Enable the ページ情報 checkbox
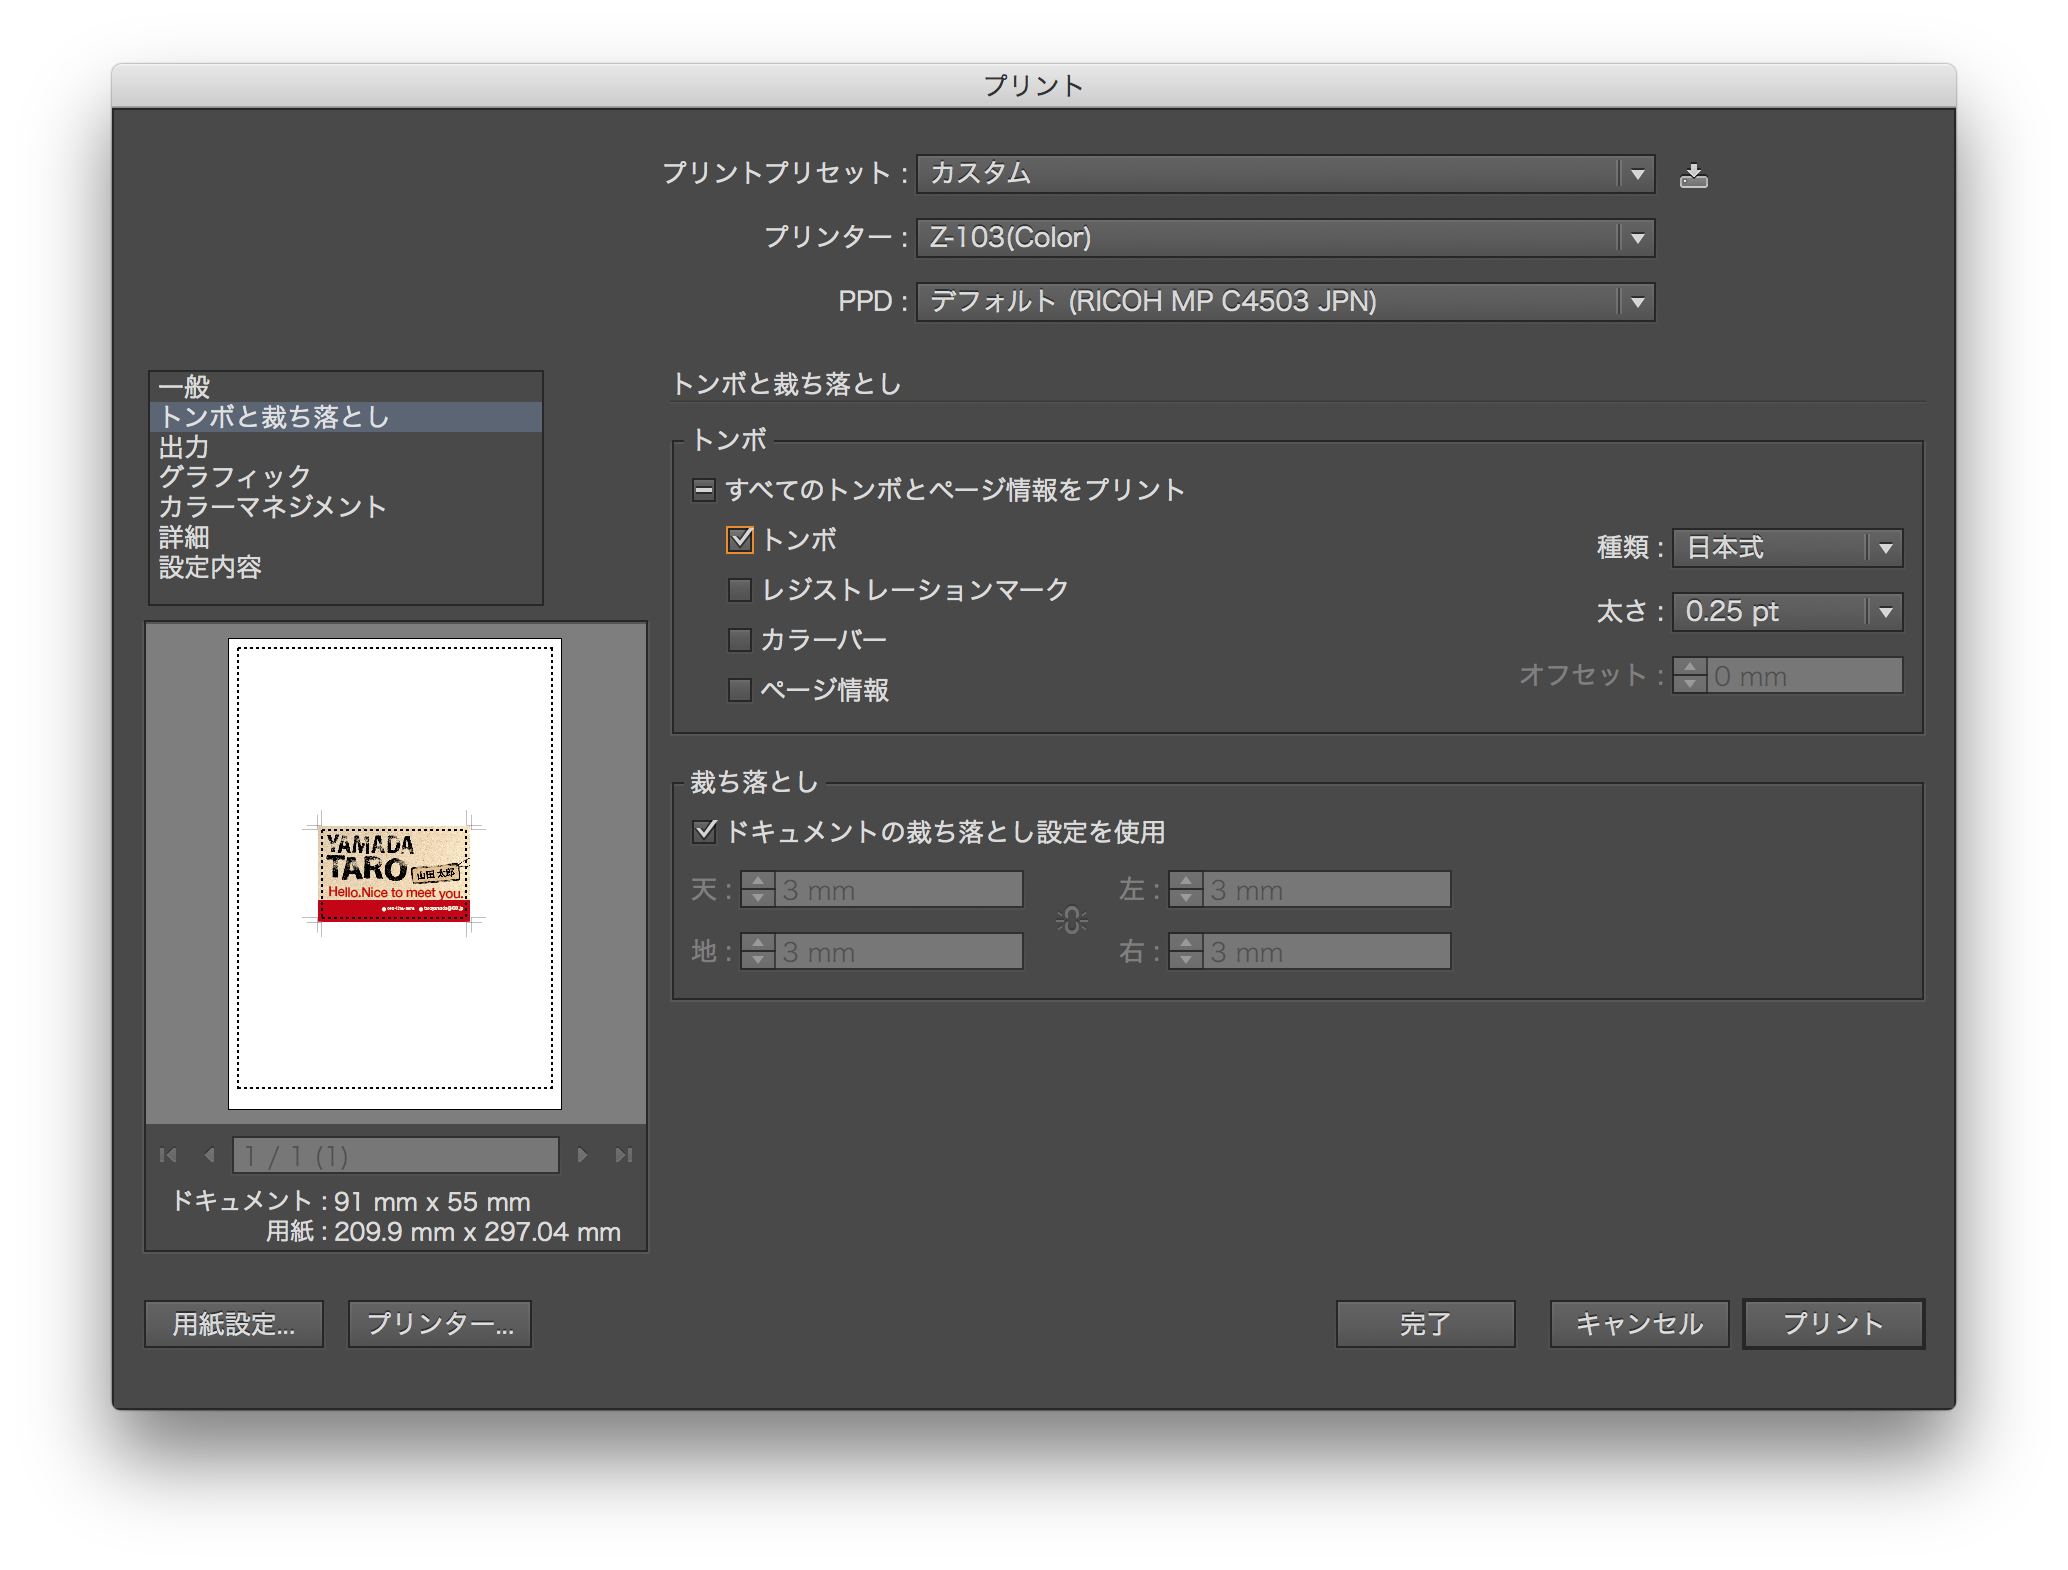Screen dimensions: 2068x1570 click(x=740, y=690)
